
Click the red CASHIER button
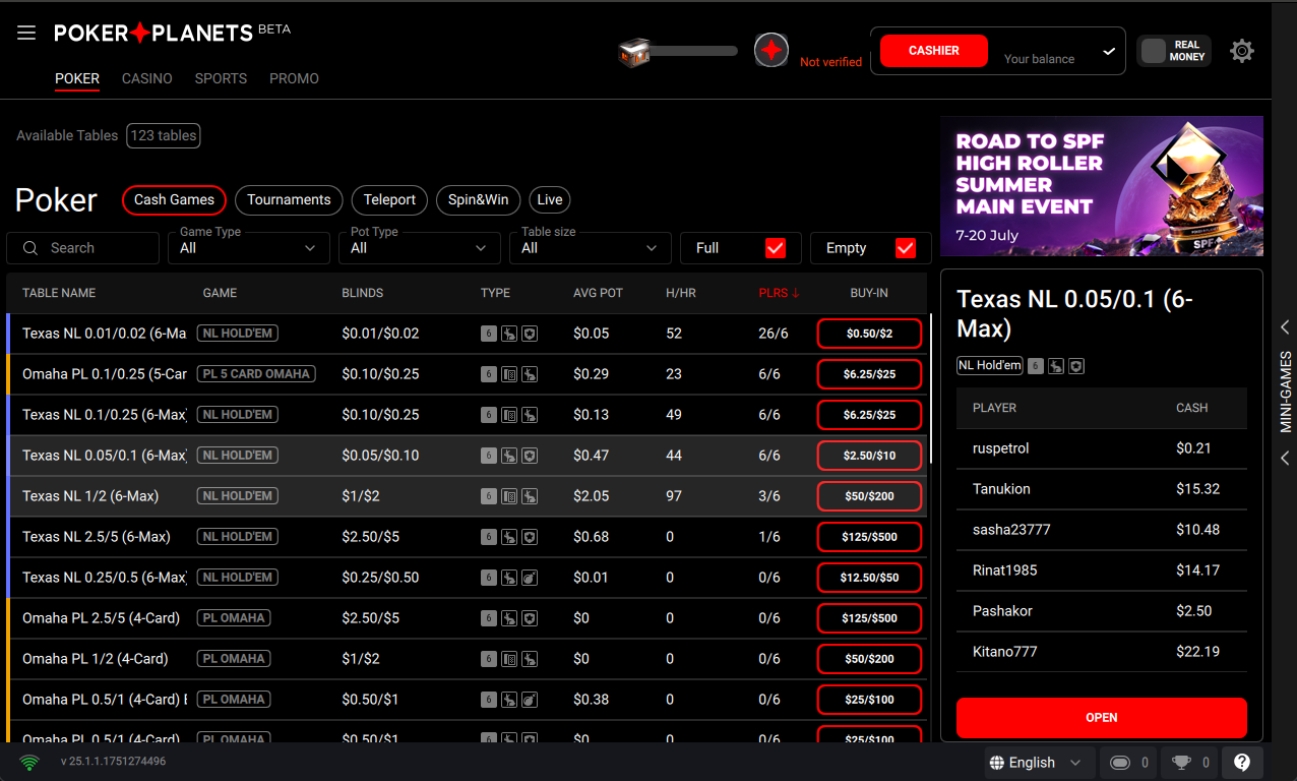(x=934, y=50)
